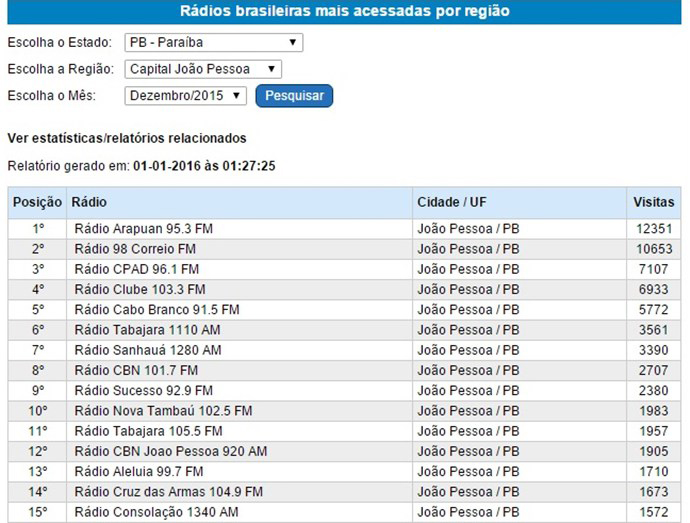
Task: Click João Pessoa / PB in Consolação row
Action: pos(468,512)
